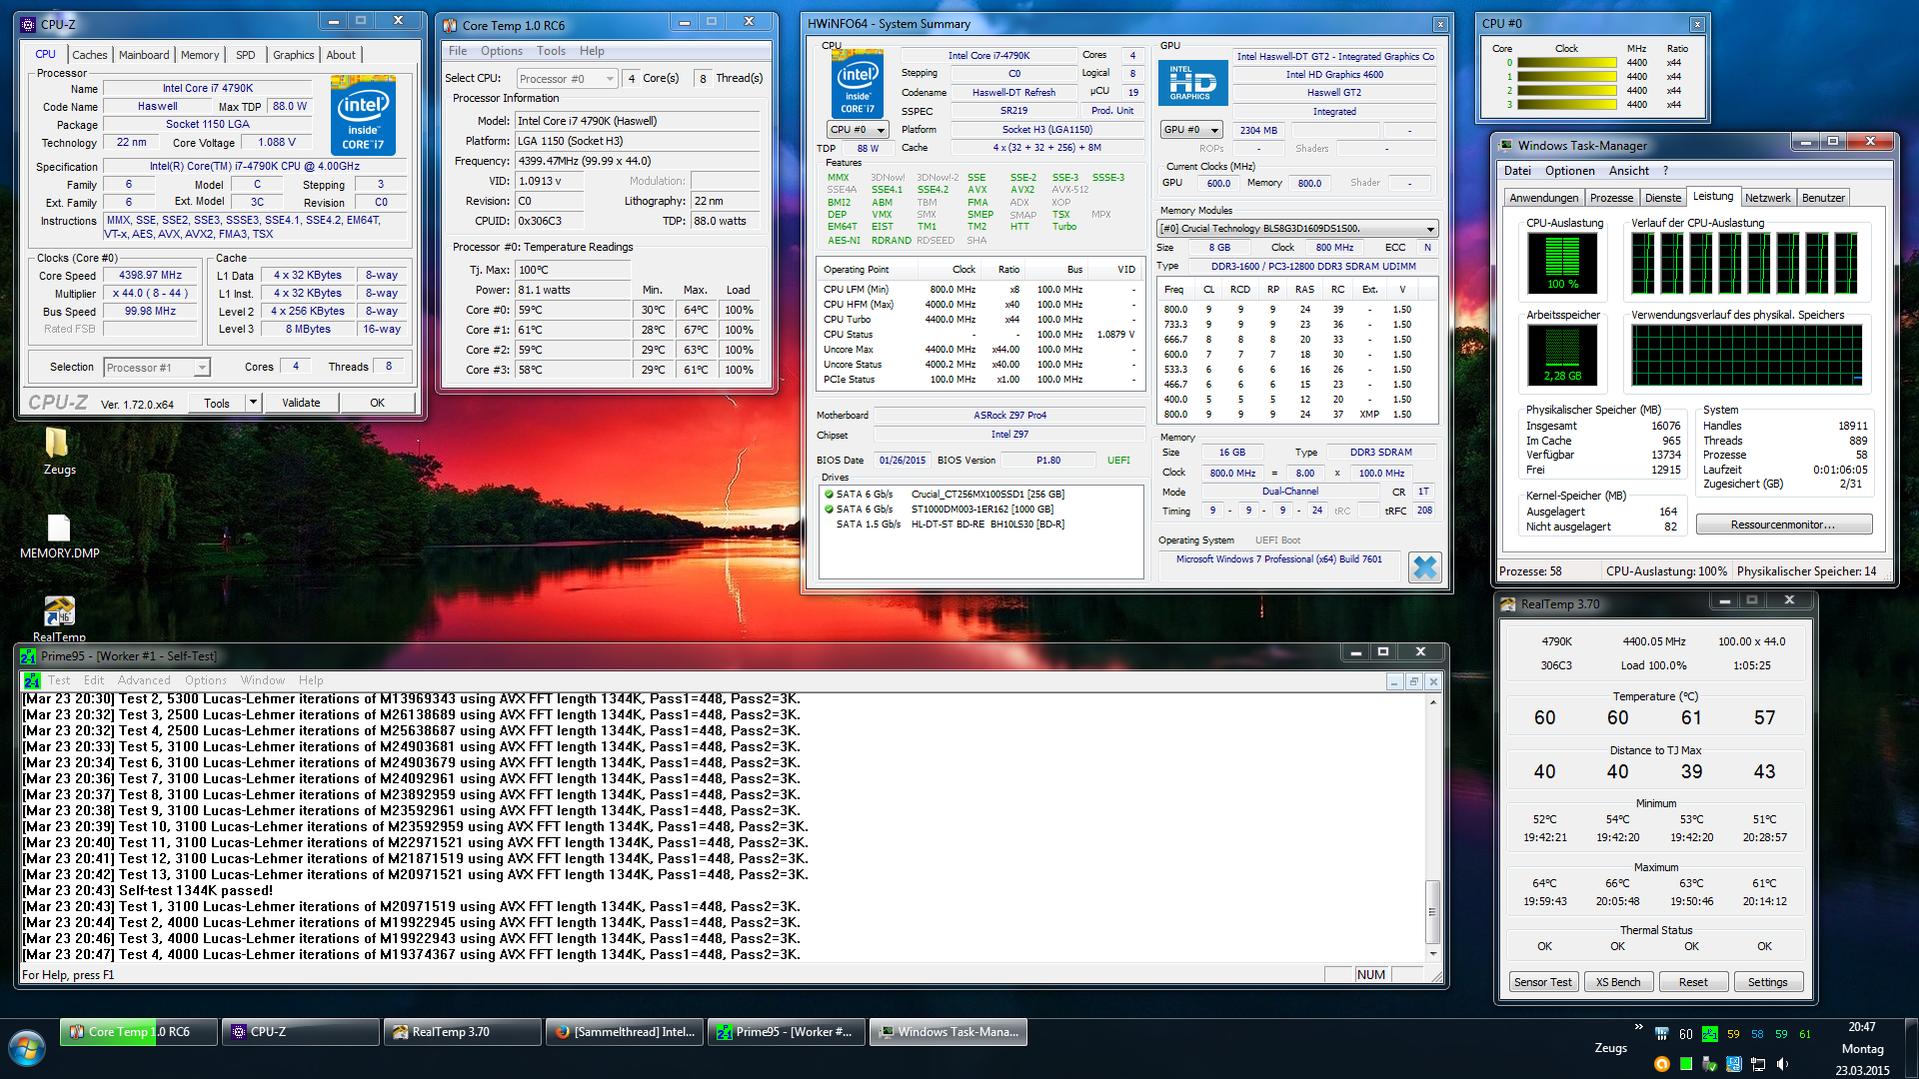
Task: Open the Select CPU dropdown in Core Temp
Action: [567, 78]
